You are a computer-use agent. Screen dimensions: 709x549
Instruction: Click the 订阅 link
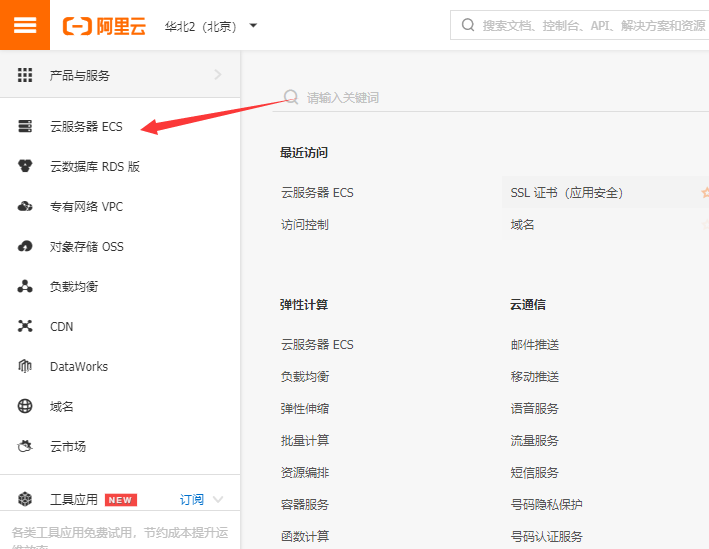click(192, 500)
